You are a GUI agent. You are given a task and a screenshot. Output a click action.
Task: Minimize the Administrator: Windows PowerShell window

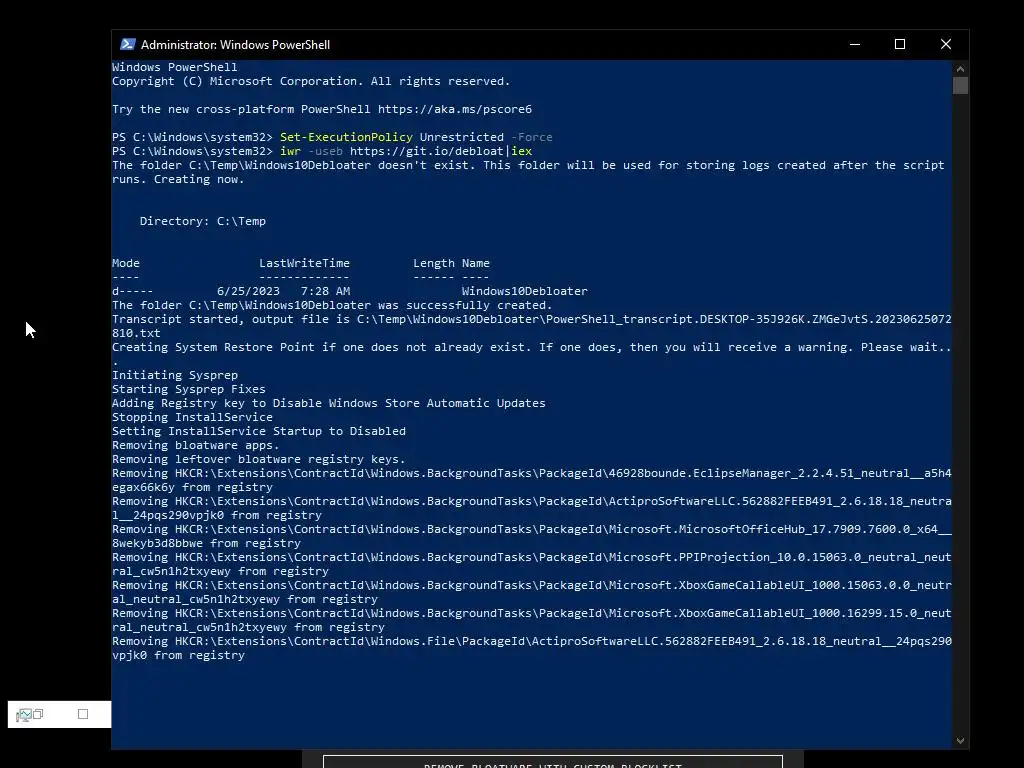click(x=854, y=44)
